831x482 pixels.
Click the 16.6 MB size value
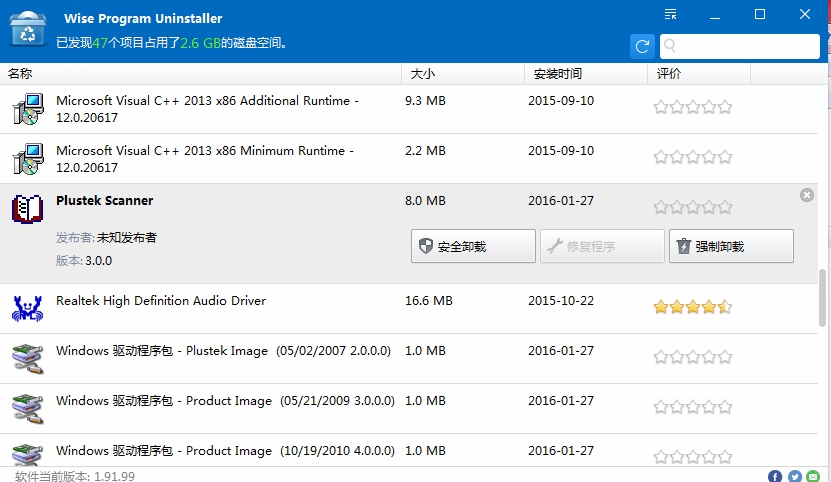tap(429, 301)
